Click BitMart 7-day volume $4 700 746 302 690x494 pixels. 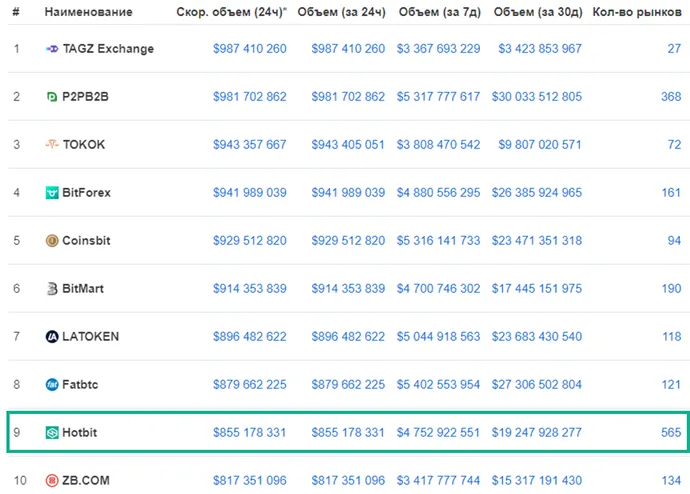[x=438, y=289]
